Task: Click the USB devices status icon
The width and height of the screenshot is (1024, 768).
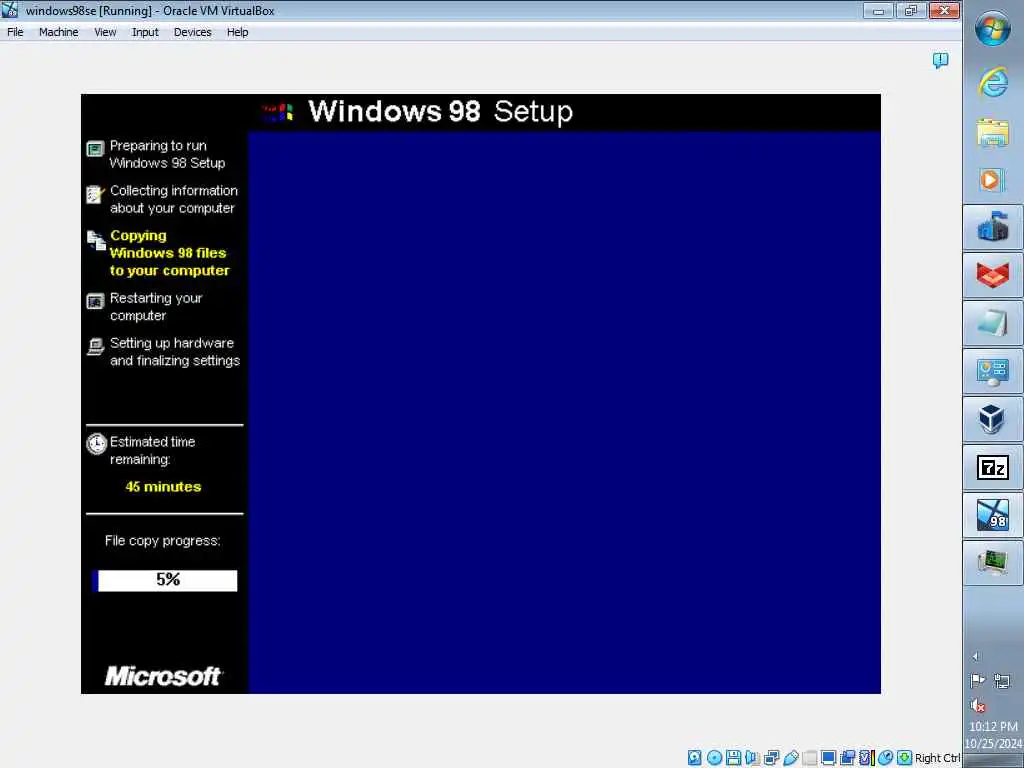Action: [x=790, y=758]
